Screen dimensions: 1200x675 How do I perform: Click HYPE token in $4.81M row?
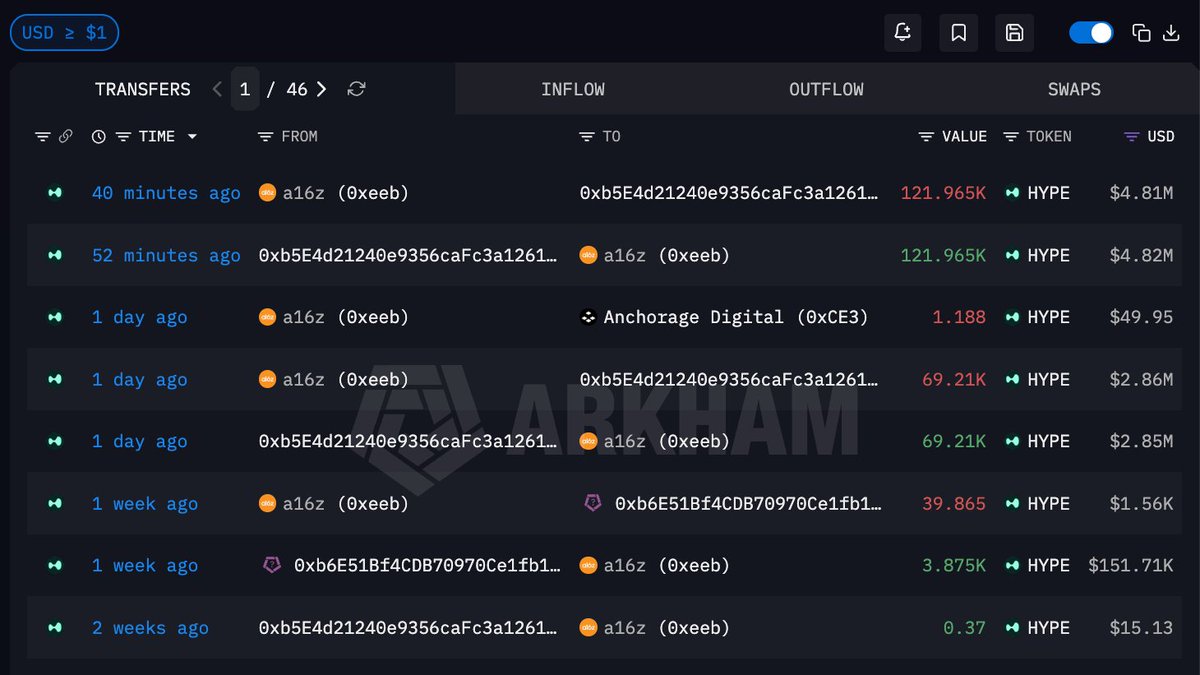coord(1048,193)
